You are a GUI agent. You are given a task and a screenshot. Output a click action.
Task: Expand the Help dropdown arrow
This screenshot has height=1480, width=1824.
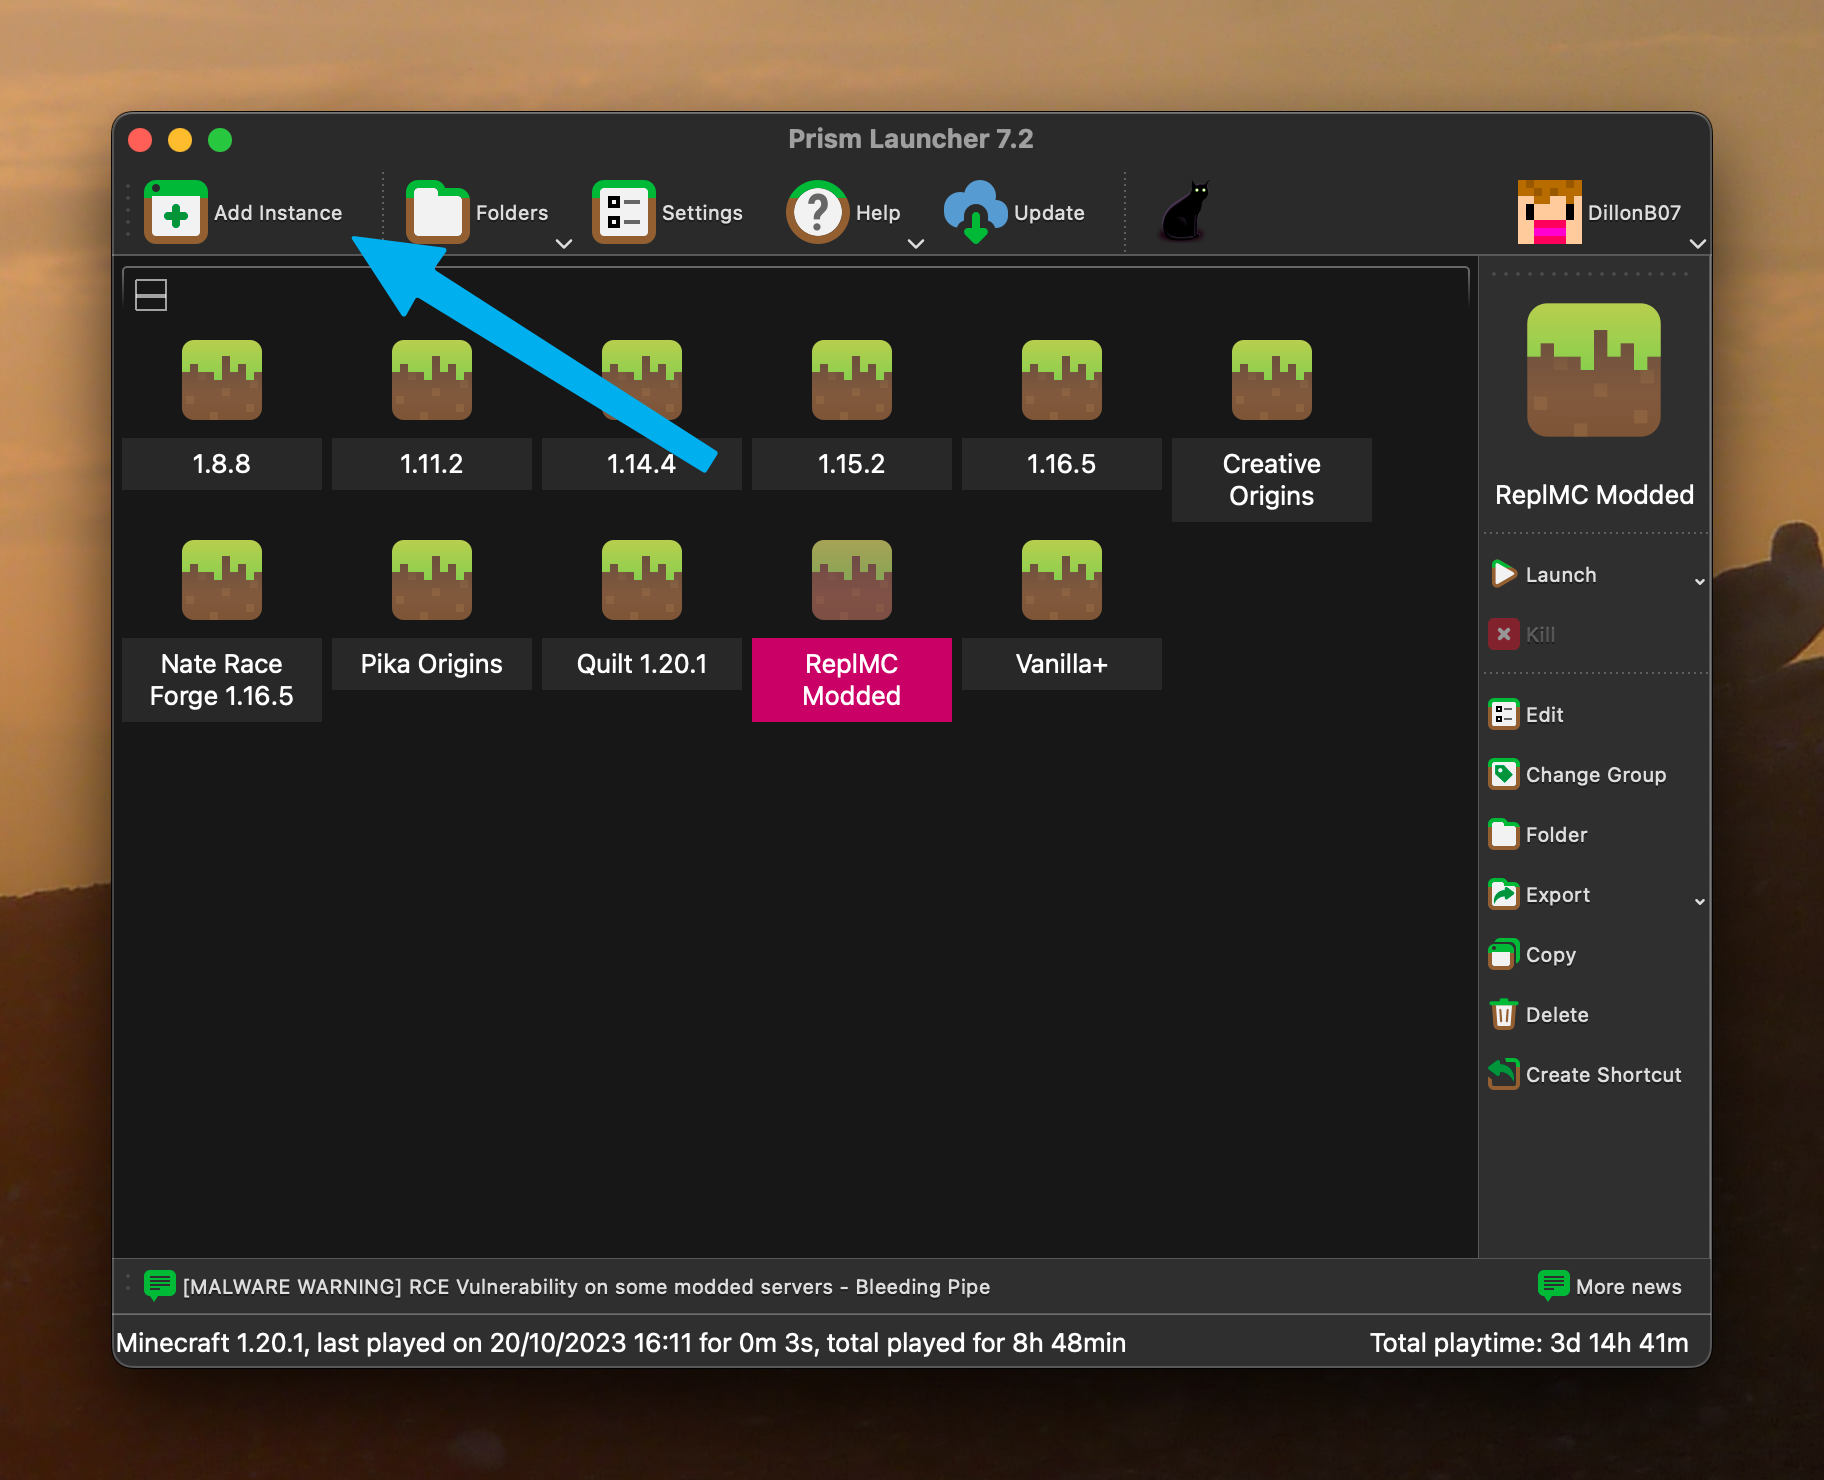pos(916,243)
